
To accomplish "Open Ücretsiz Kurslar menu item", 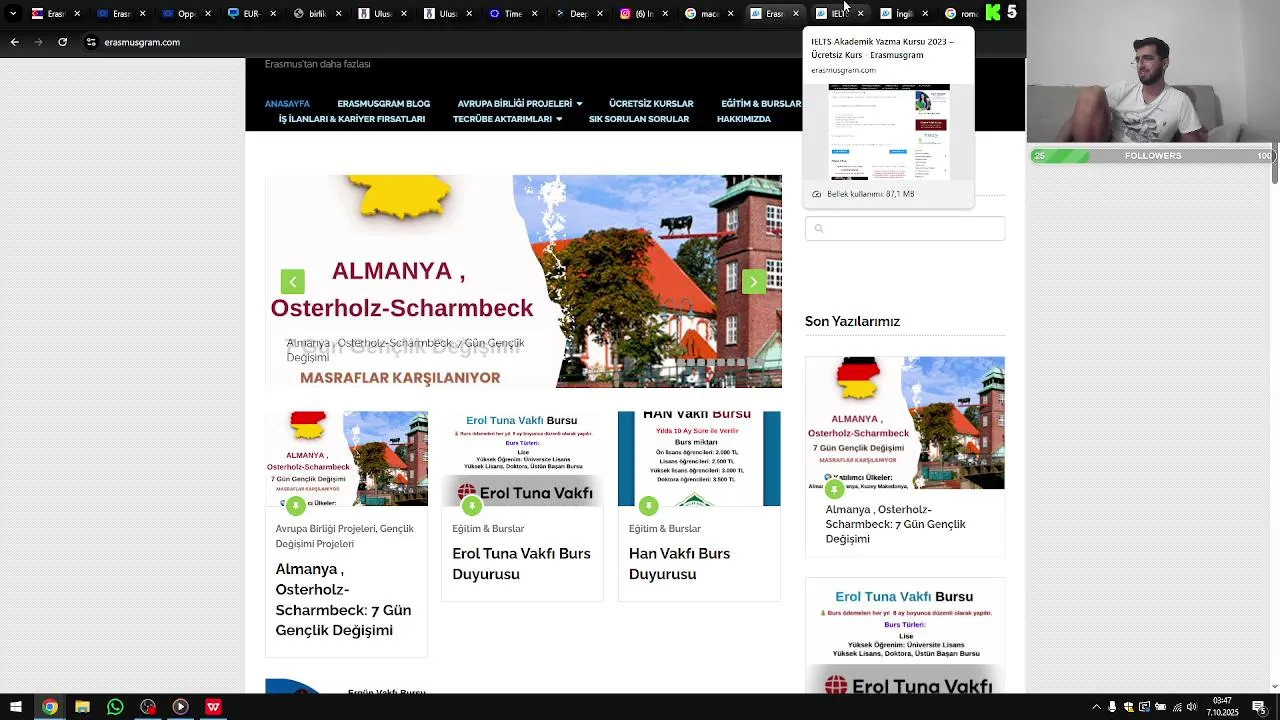I will [651, 103].
